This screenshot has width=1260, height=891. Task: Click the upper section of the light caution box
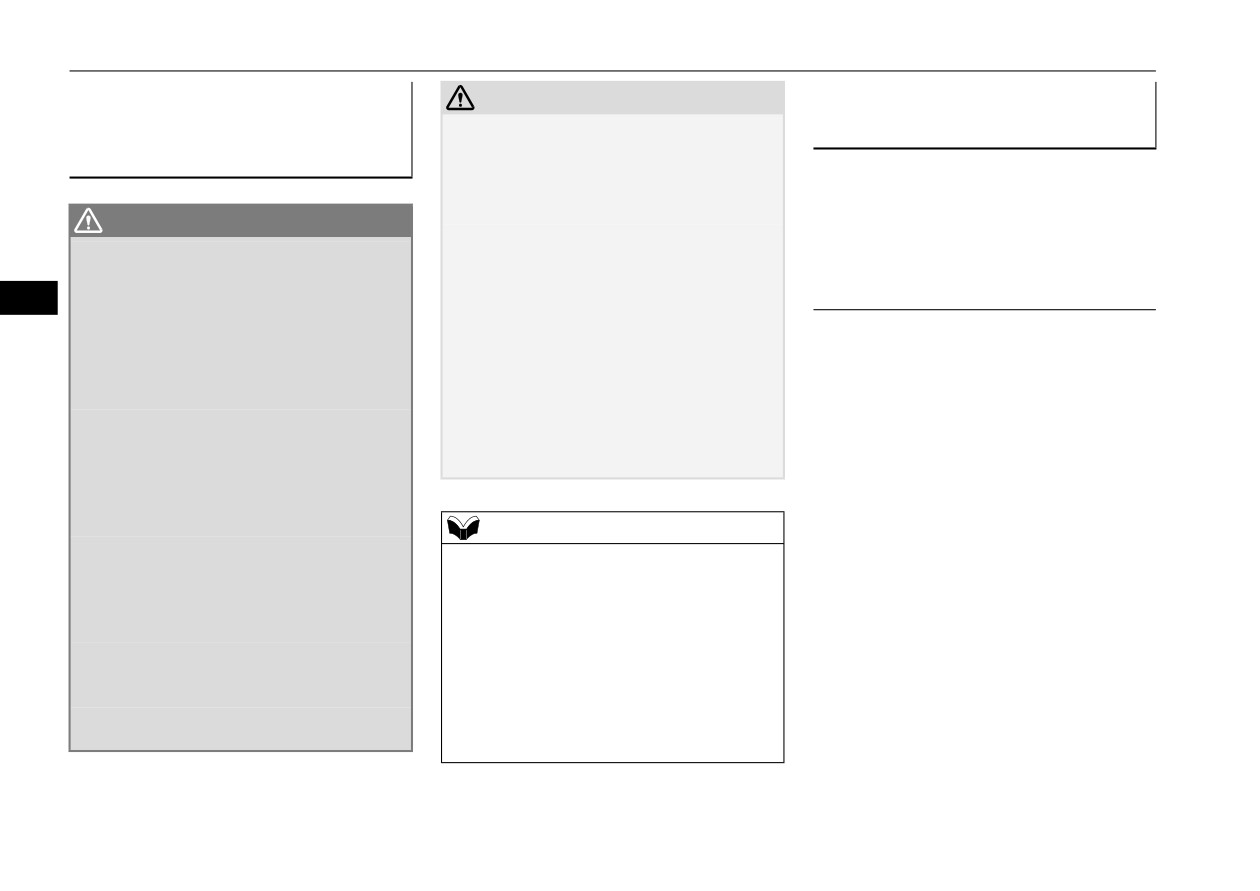[x=613, y=170]
